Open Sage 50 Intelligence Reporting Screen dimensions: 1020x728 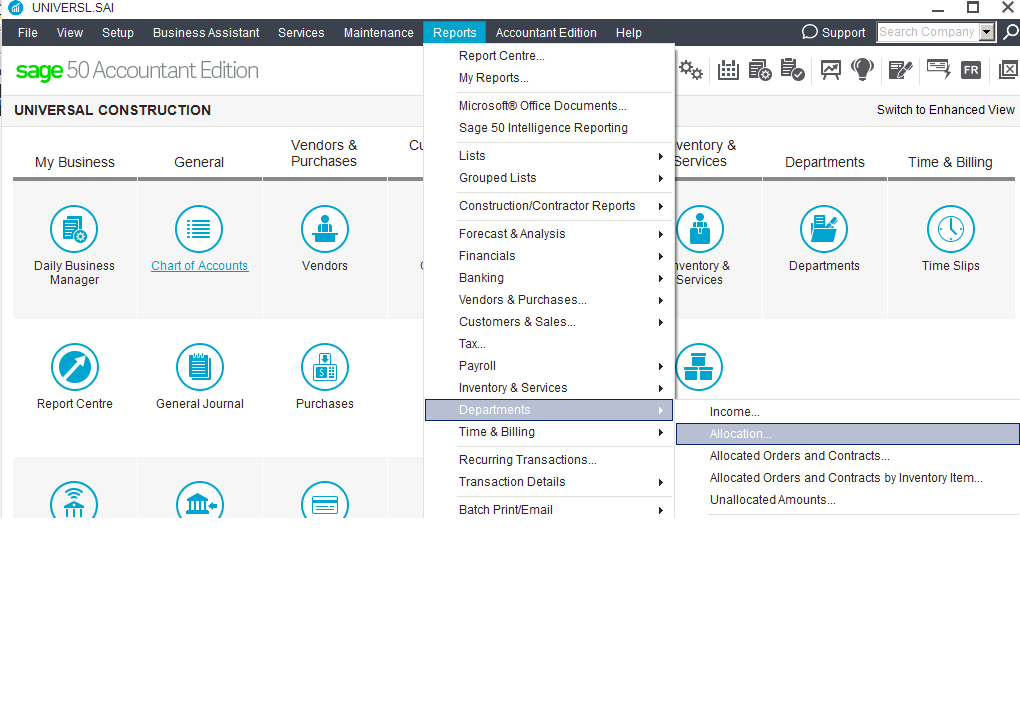[548, 128]
